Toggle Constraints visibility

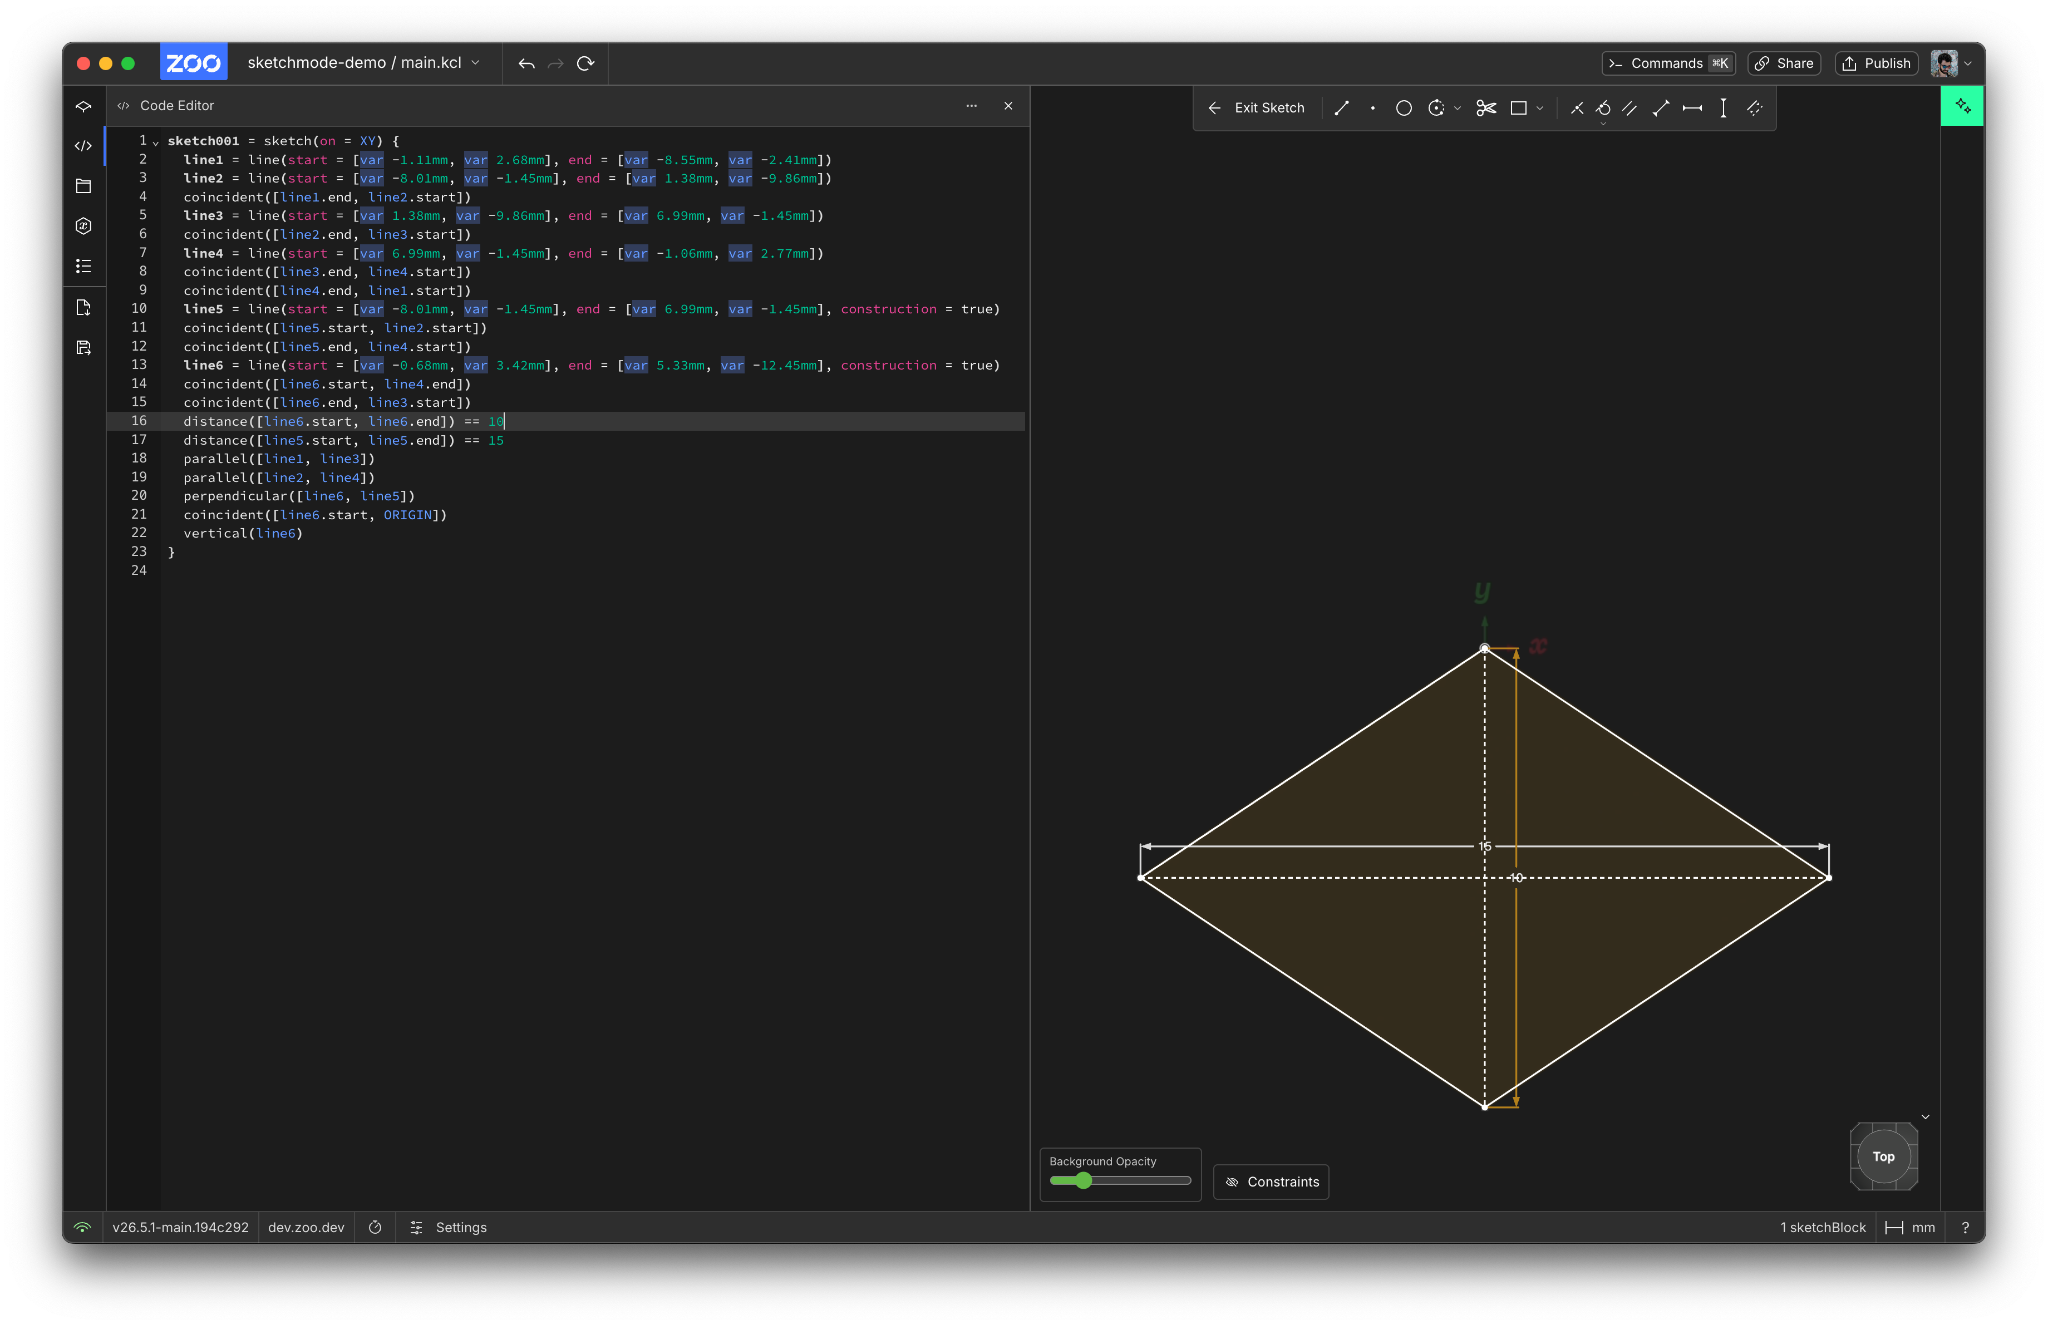[1272, 1182]
